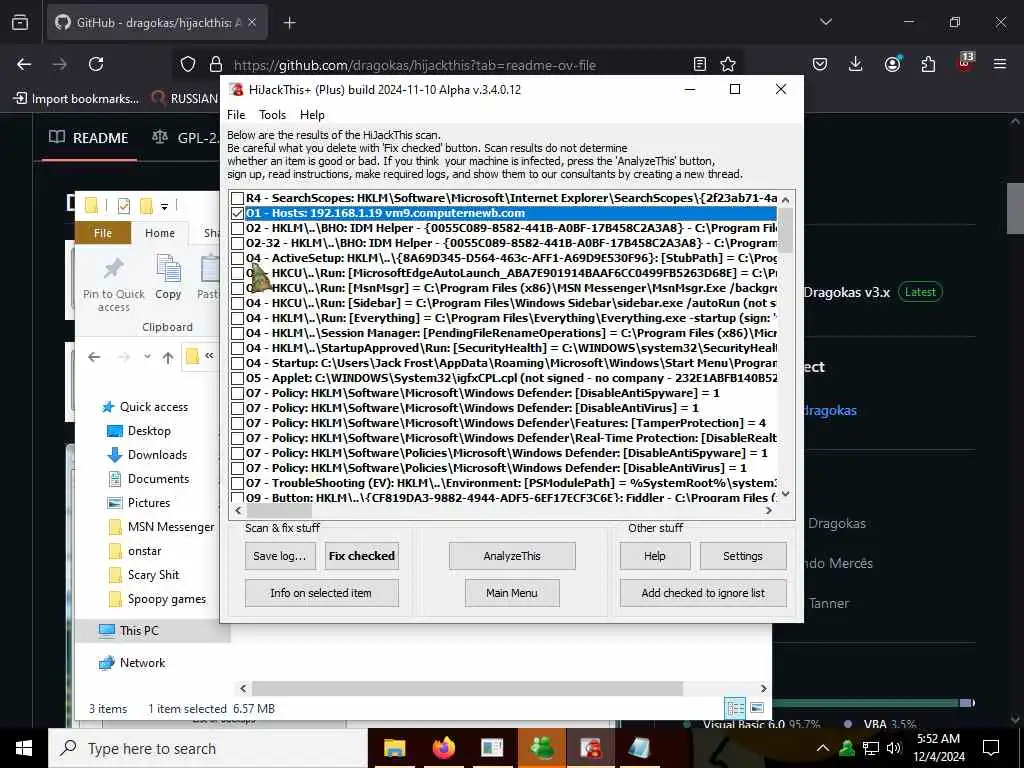Open a new browser tab
1024x768 pixels.
tap(289, 23)
